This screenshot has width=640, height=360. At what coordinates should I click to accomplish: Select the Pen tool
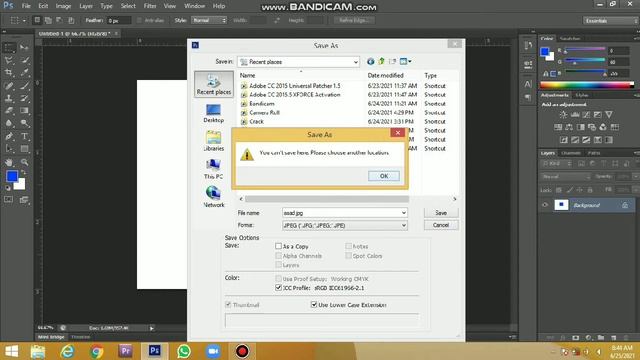(9, 136)
